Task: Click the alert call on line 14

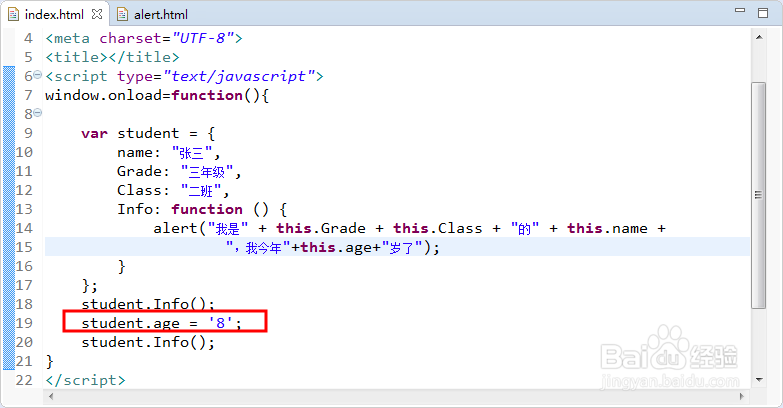Action: click(409, 229)
